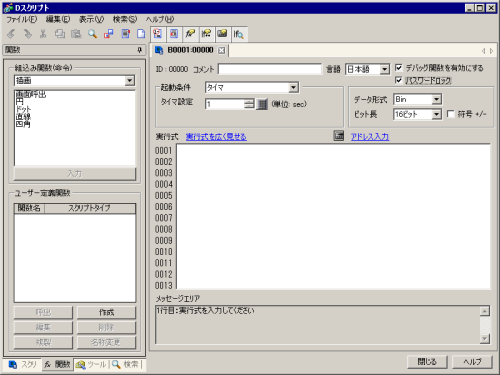Click the 実行式を広く見せる link

216,137
